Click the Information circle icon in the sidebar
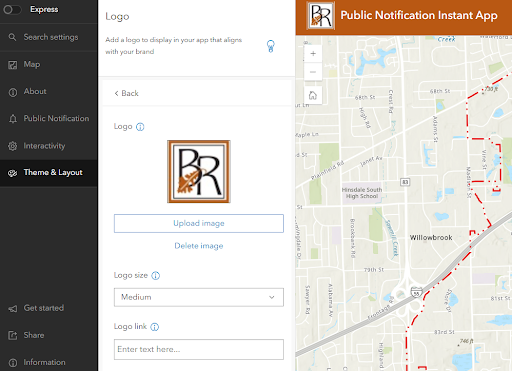The height and width of the screenshot is (371, 512). (x=13, y=363)
